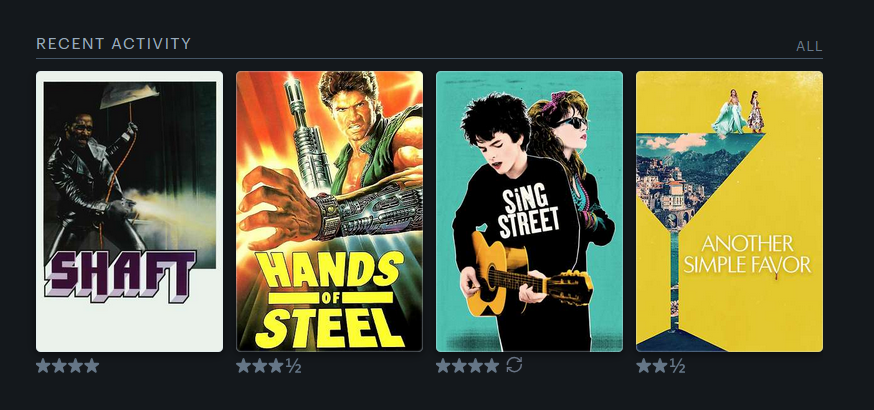Click the last star under Sing Street

pos(491,366)
